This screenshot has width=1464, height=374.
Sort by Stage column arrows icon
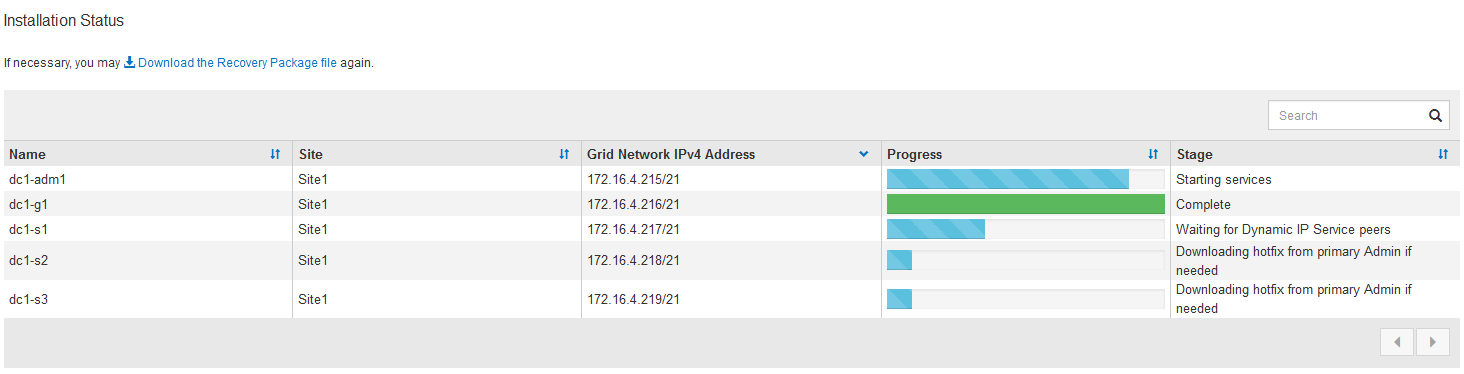[1443, 154]
